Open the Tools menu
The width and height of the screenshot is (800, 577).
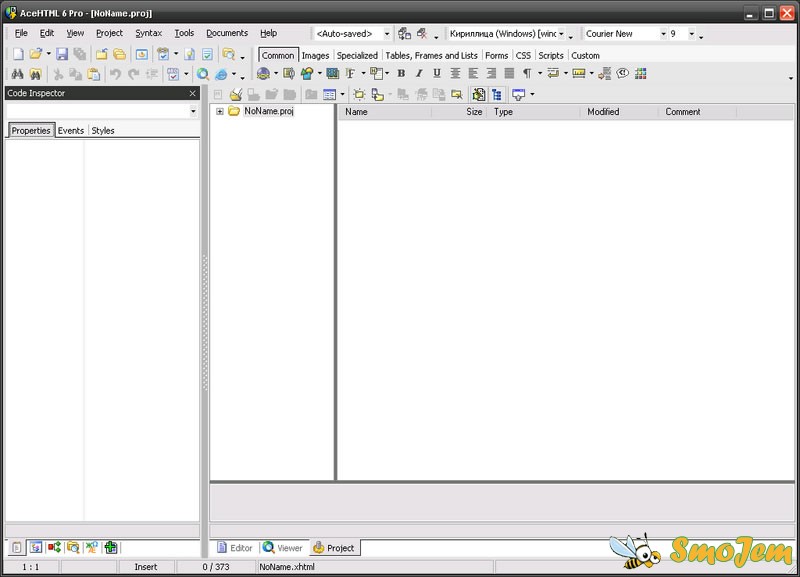184,33
